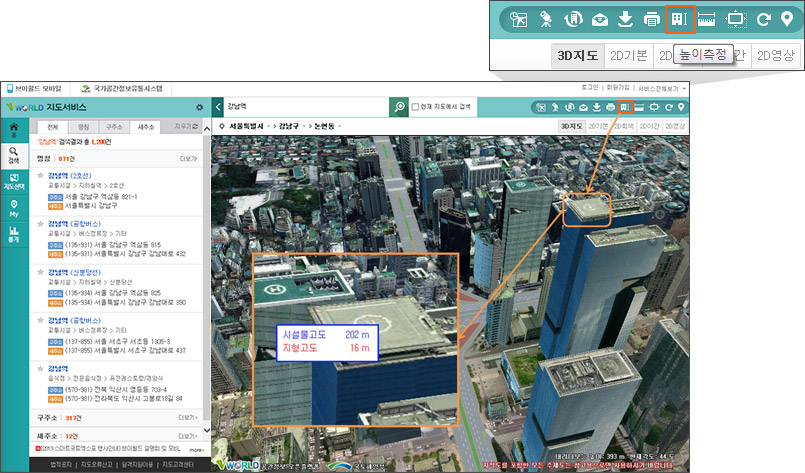805x473 pixels.
Task: Click the refresh arrow icon in the toolbar
Action: click(668, 107)
